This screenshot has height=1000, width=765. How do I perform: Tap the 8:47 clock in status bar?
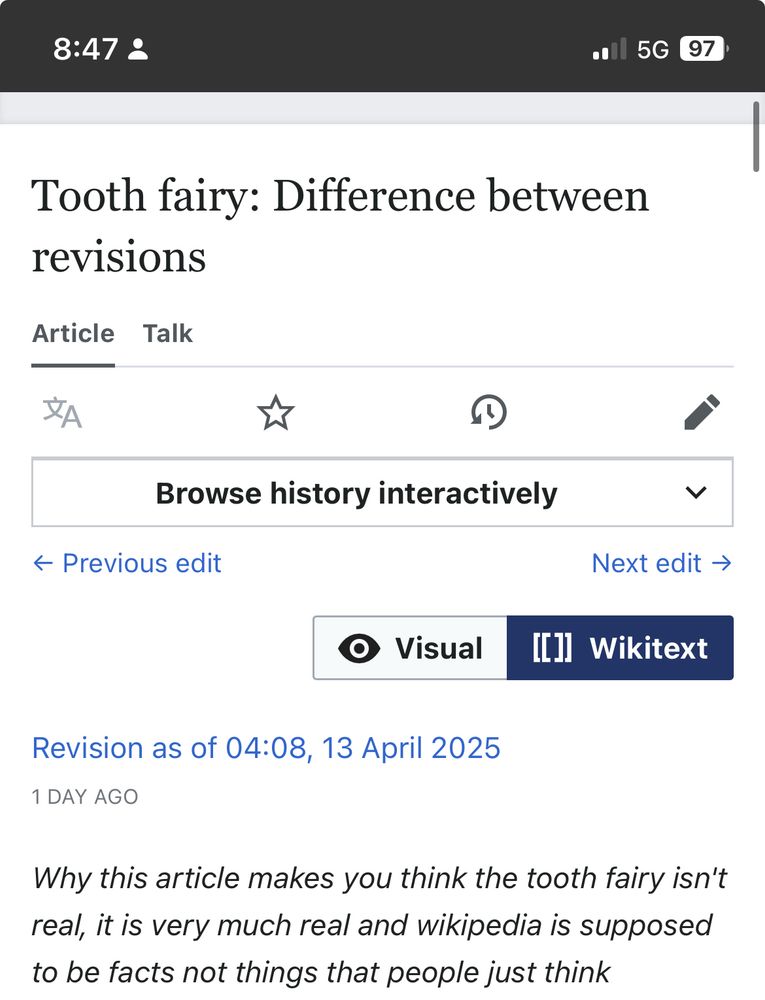point(86,49)
